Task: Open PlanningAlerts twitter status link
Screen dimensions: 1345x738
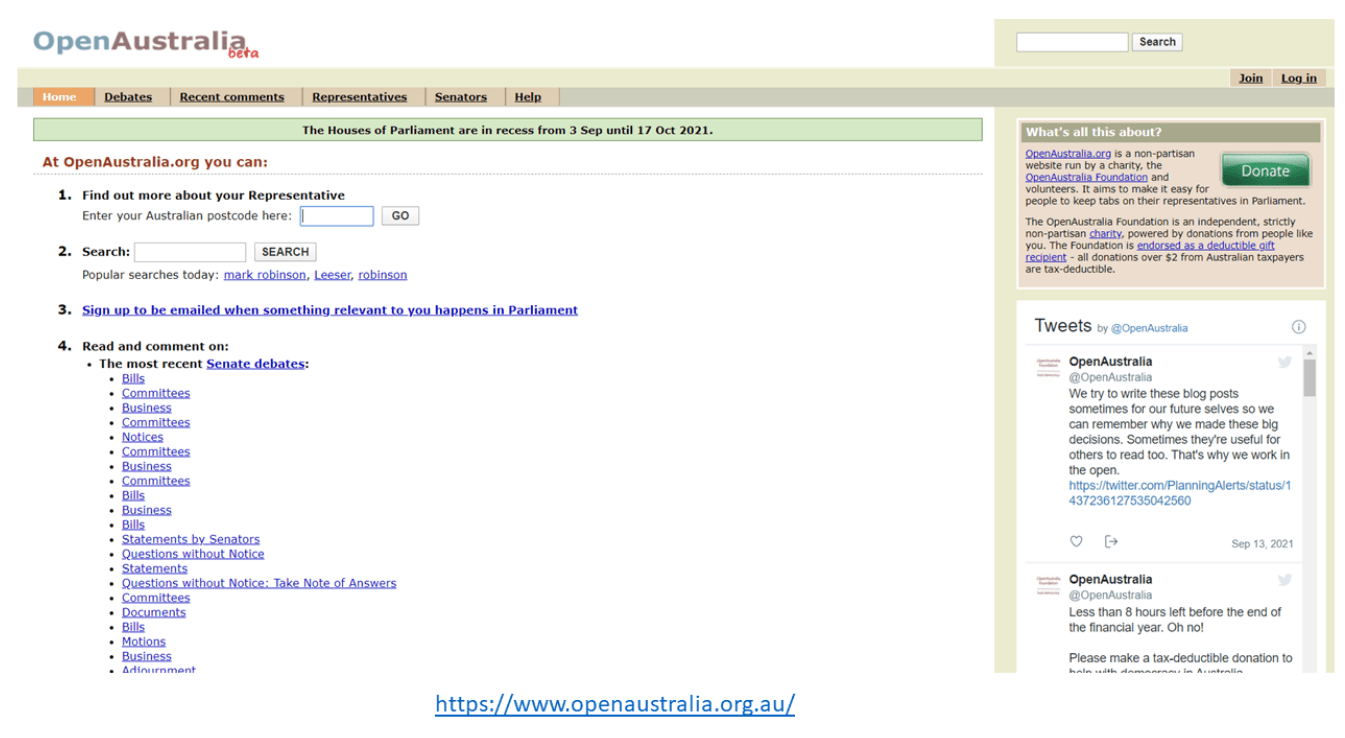Action: pyautogui.click(x=1180, y=493)
